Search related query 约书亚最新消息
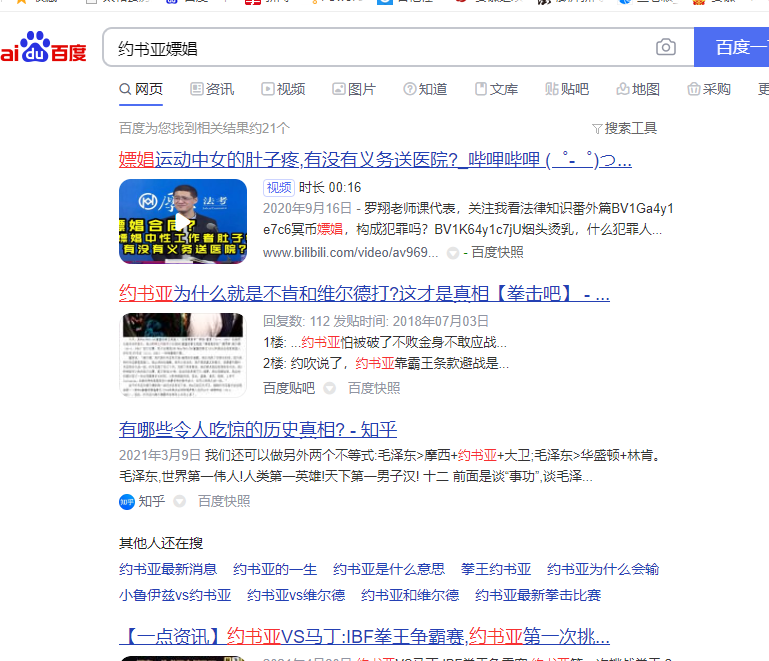Image resolution: width=769 pixels, height=661 pixels. point(168,569)
